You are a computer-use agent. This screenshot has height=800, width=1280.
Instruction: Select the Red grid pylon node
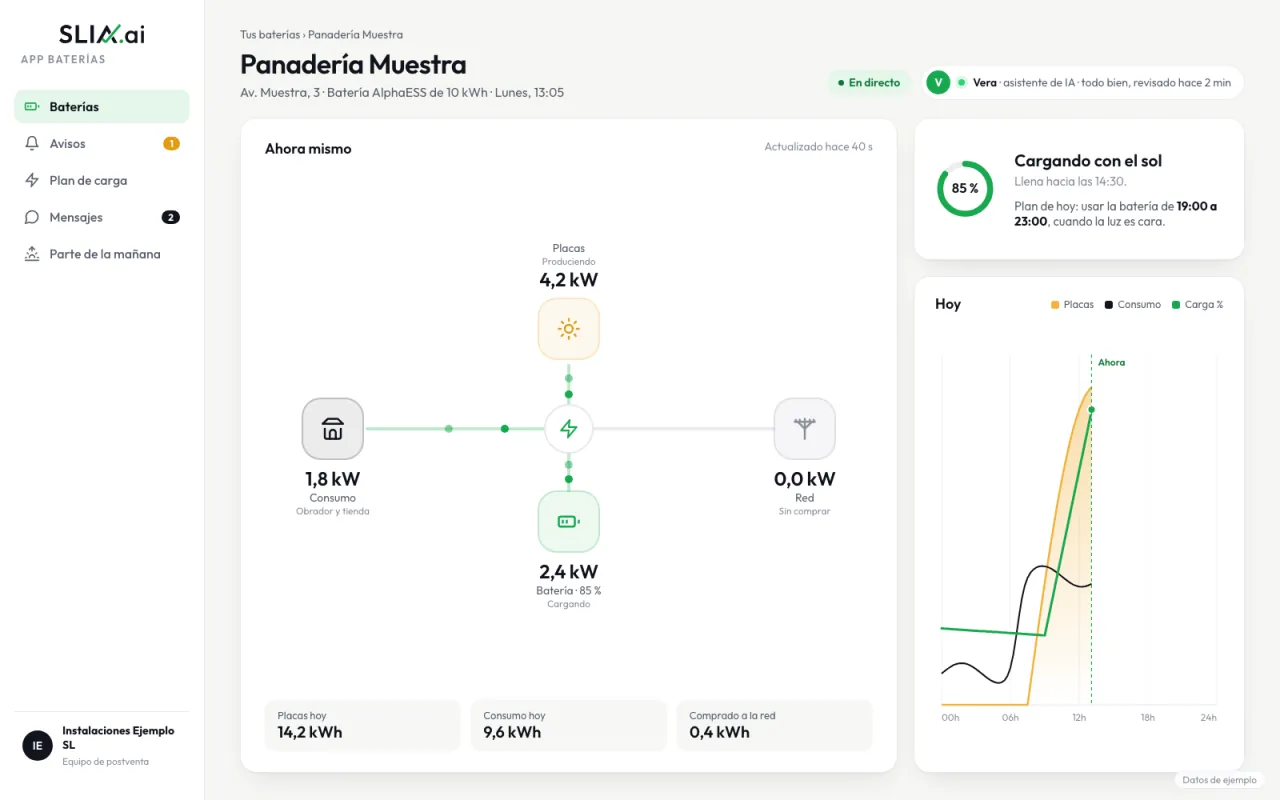805,429
